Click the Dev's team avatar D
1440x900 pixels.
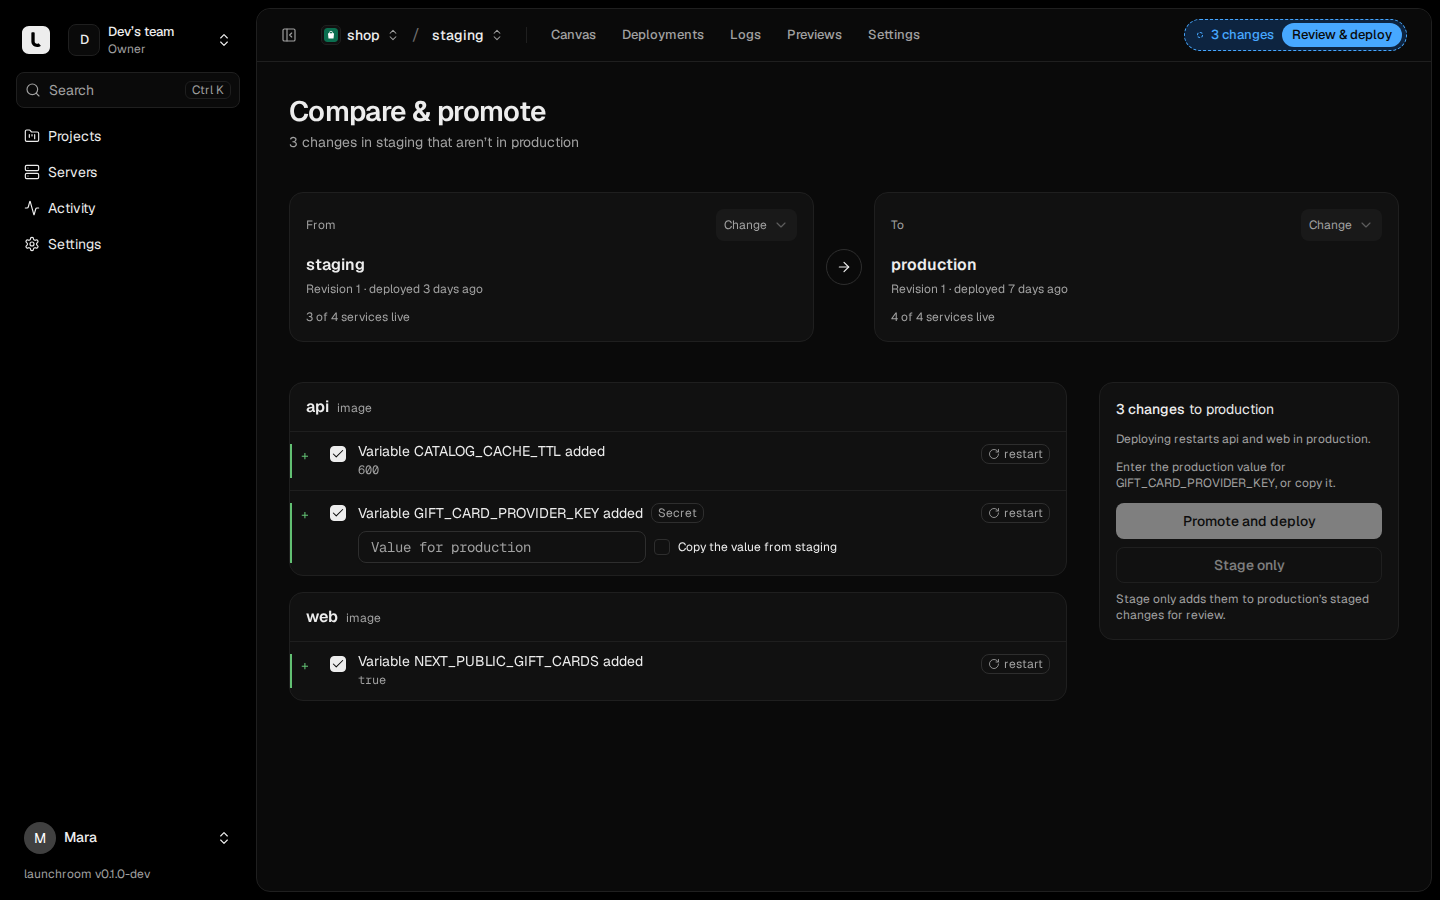84,40
